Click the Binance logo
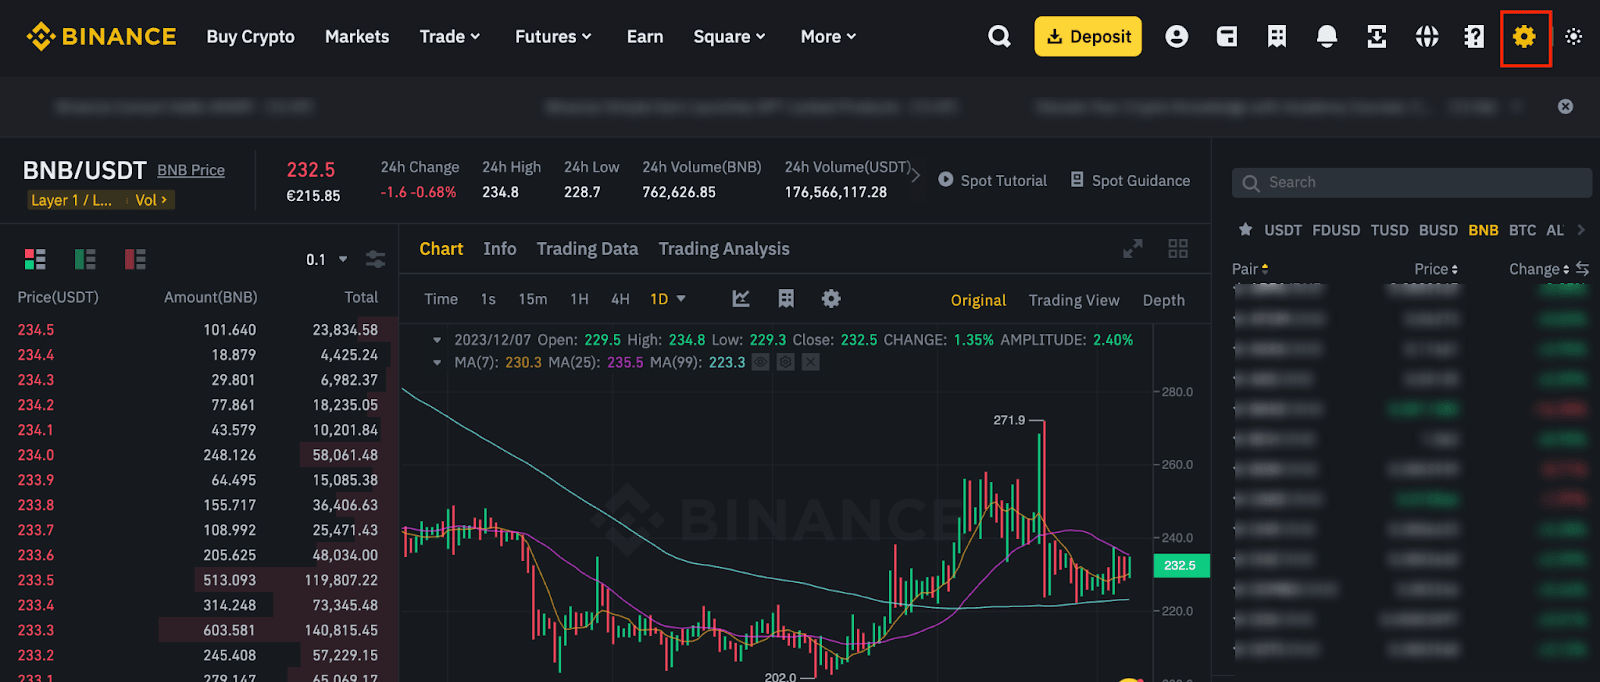The width and height of the screenshot is (1600, 682). [101, 37]
